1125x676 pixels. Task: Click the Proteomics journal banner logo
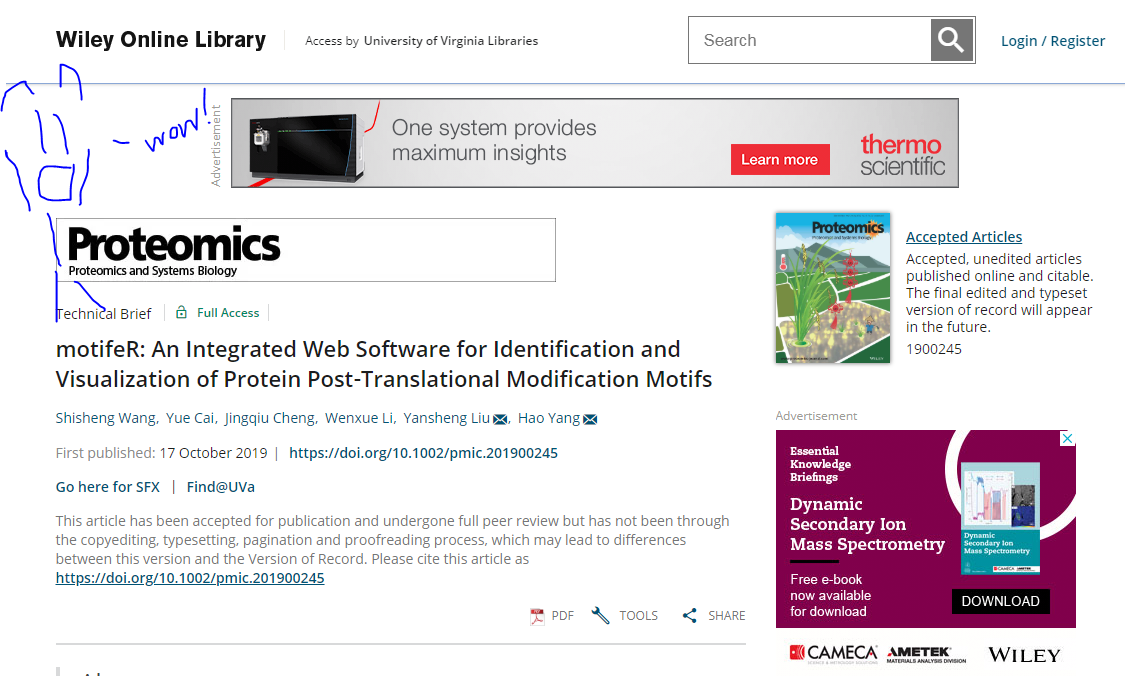tap(305, 250)
